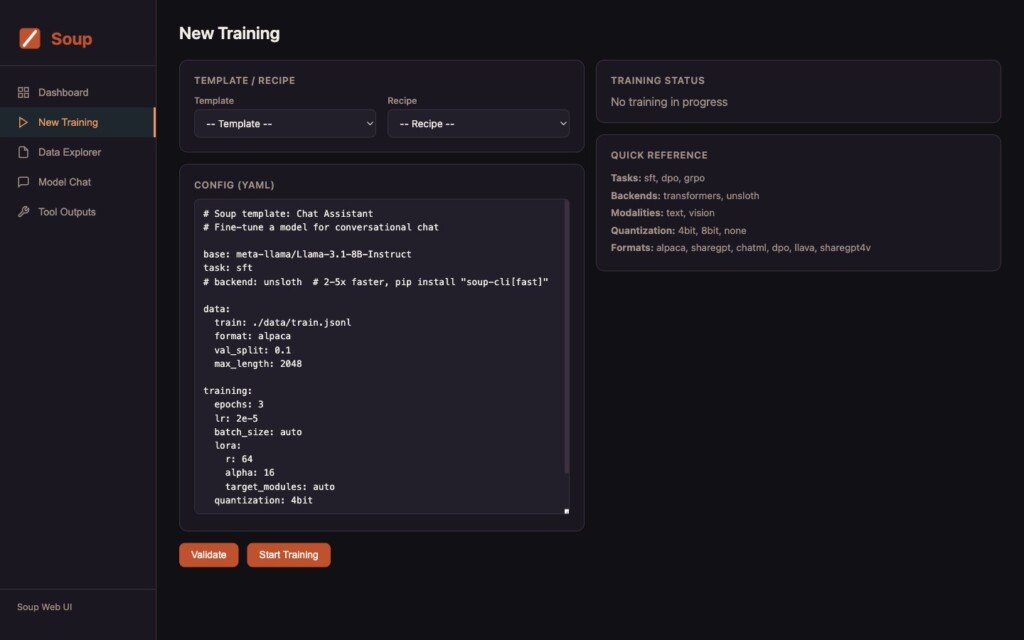The width and height of the screenshot is (1024, 640).
Task: Click the 'task: sft' line
Action: (227, 268)
